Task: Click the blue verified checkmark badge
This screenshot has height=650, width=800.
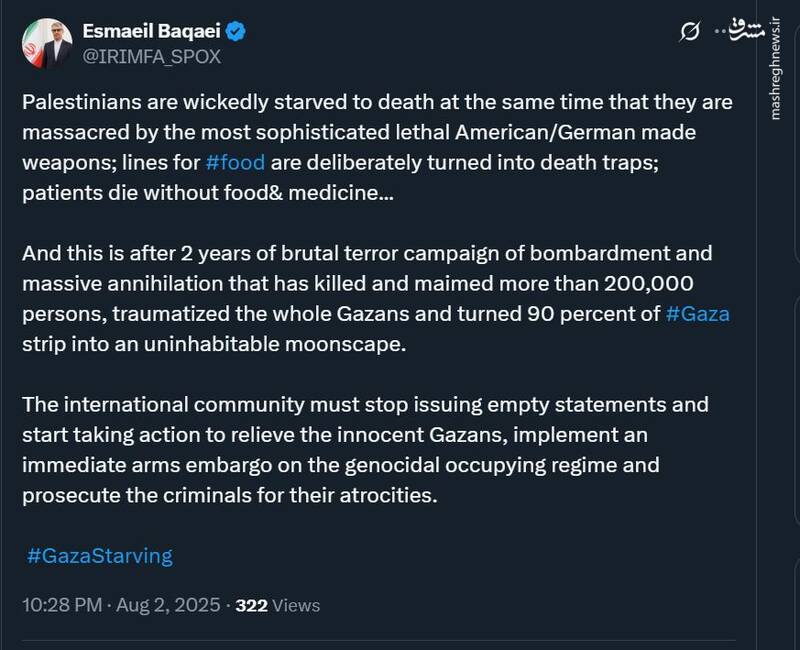Action: 236,32
